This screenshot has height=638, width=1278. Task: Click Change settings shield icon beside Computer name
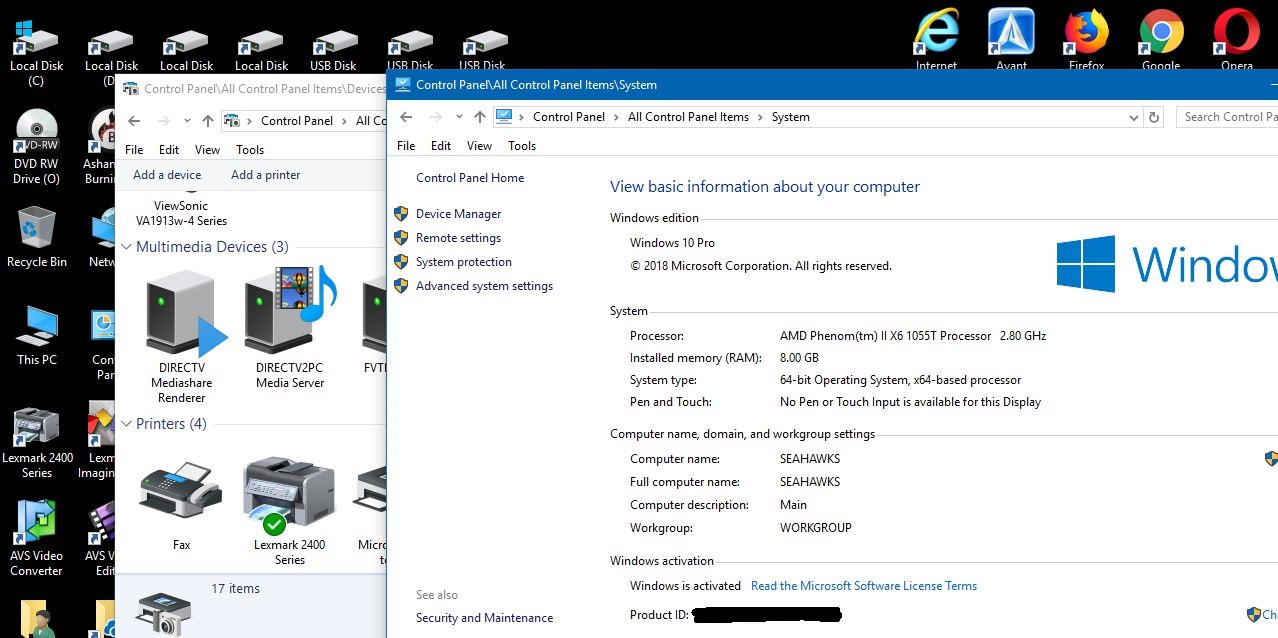[x=1271, y=458]
